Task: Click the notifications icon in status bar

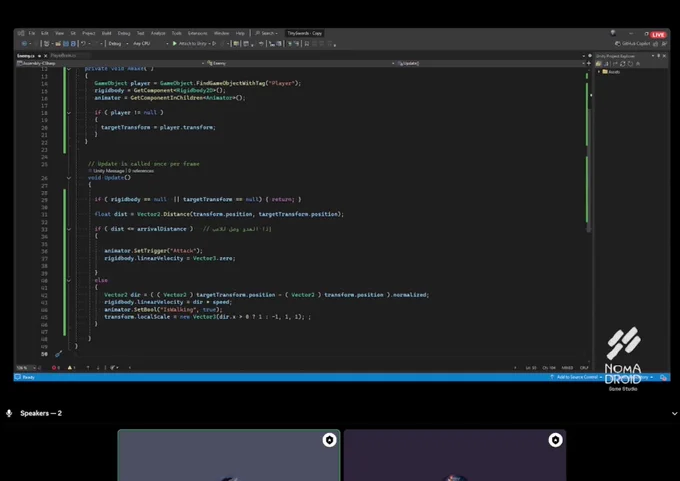Action: (663, 377)
